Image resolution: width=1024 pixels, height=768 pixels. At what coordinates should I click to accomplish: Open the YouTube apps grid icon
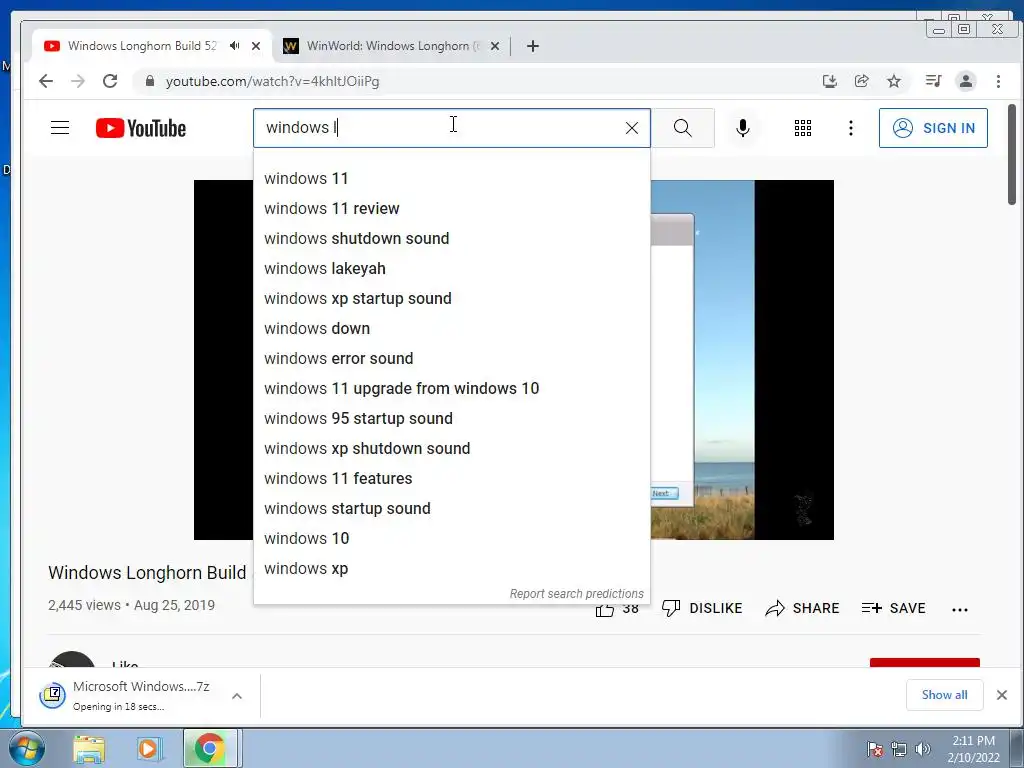click(803, 128)
